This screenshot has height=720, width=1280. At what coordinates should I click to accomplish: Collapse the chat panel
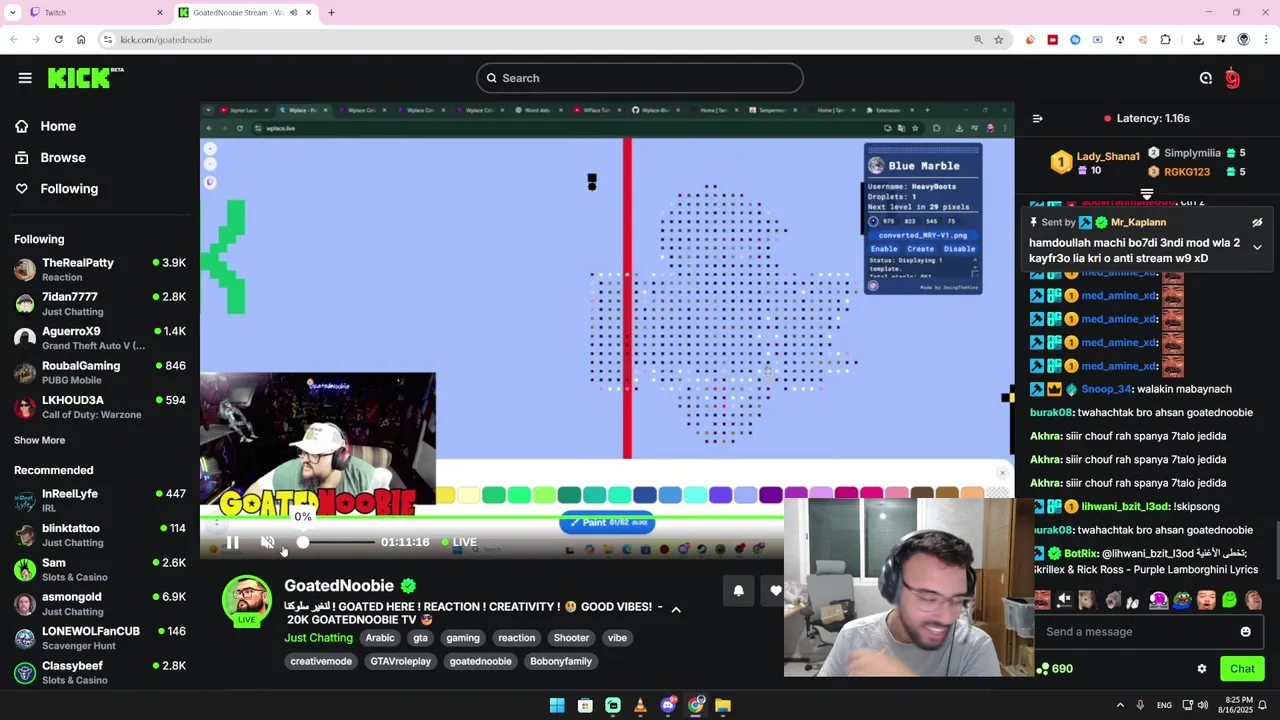click(1037, 118)
